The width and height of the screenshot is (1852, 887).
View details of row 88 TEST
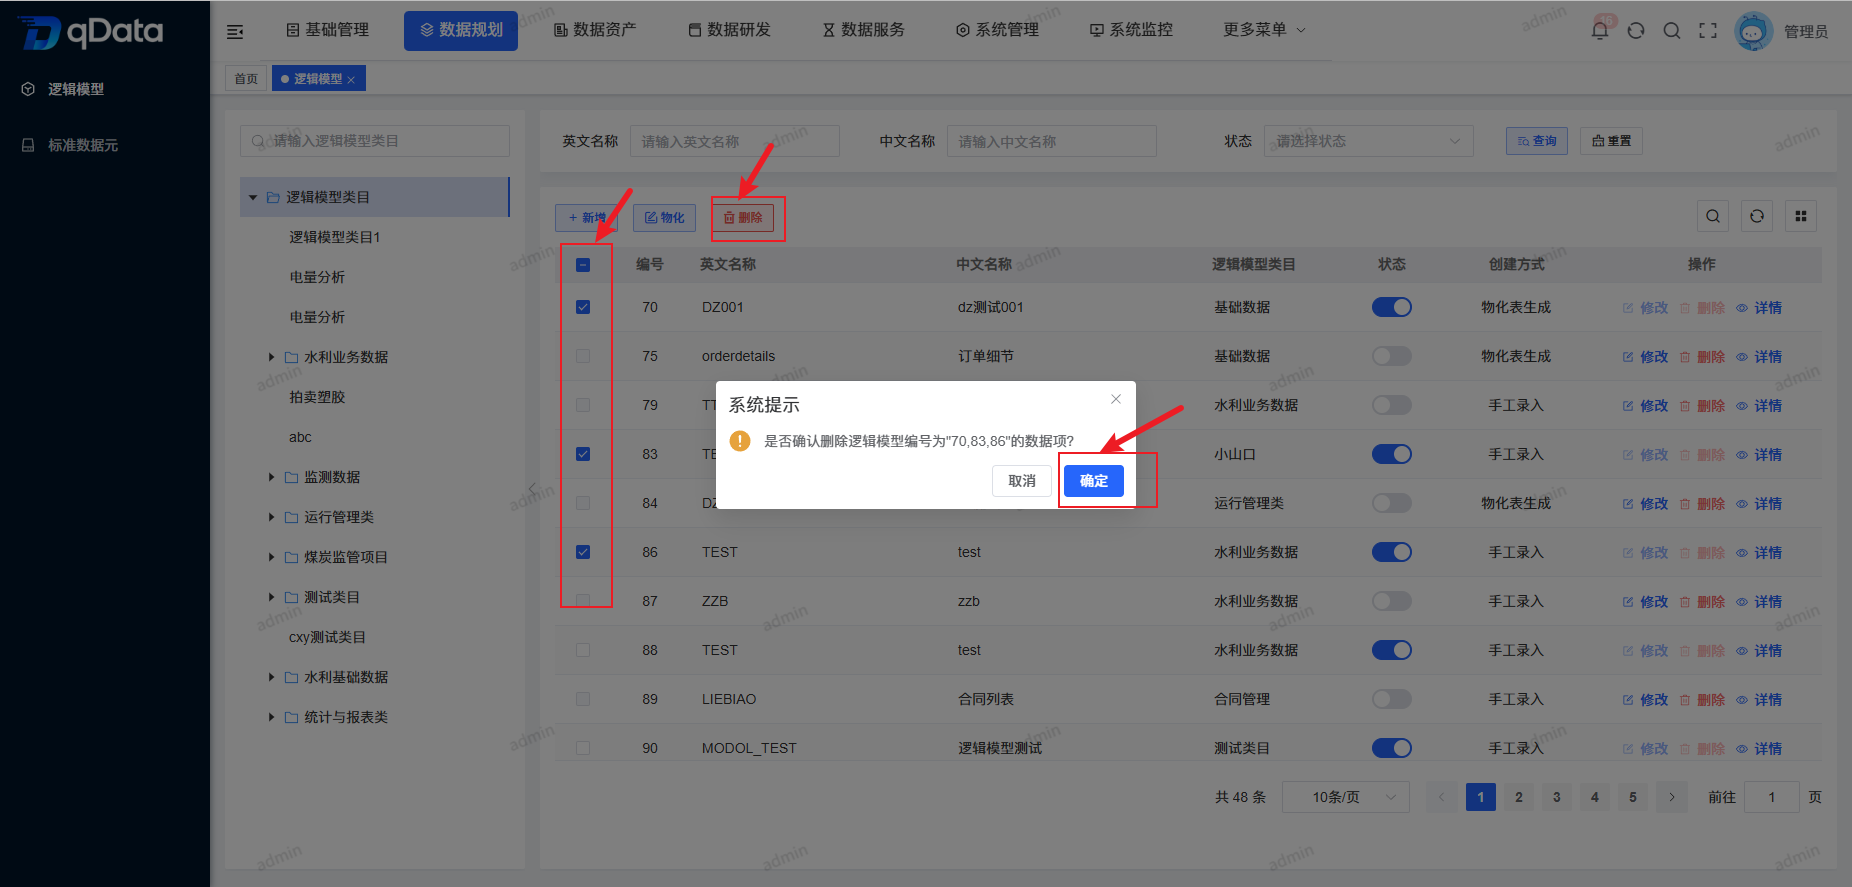(1759, 651)
